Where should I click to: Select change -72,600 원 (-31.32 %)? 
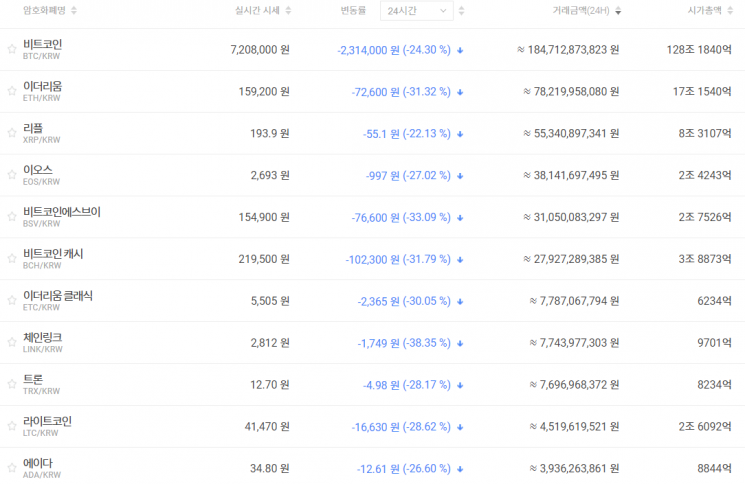coord(401,92)
